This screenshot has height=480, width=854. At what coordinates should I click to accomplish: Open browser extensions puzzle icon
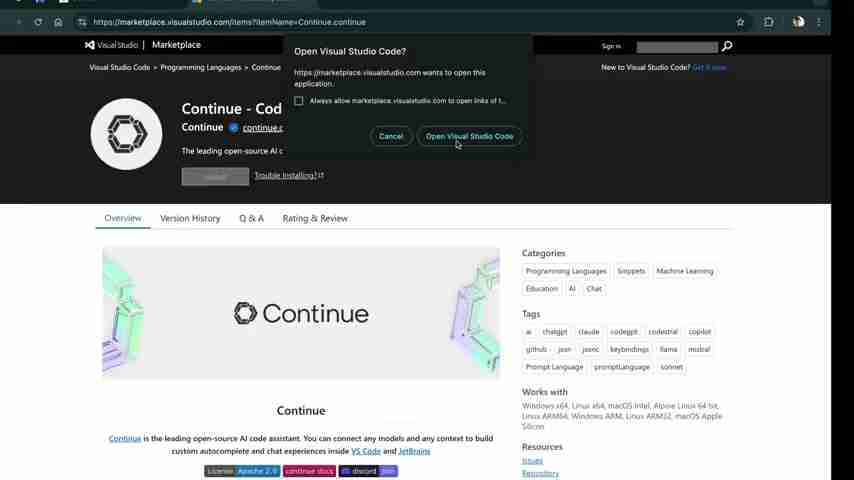[x=768, y=22]
